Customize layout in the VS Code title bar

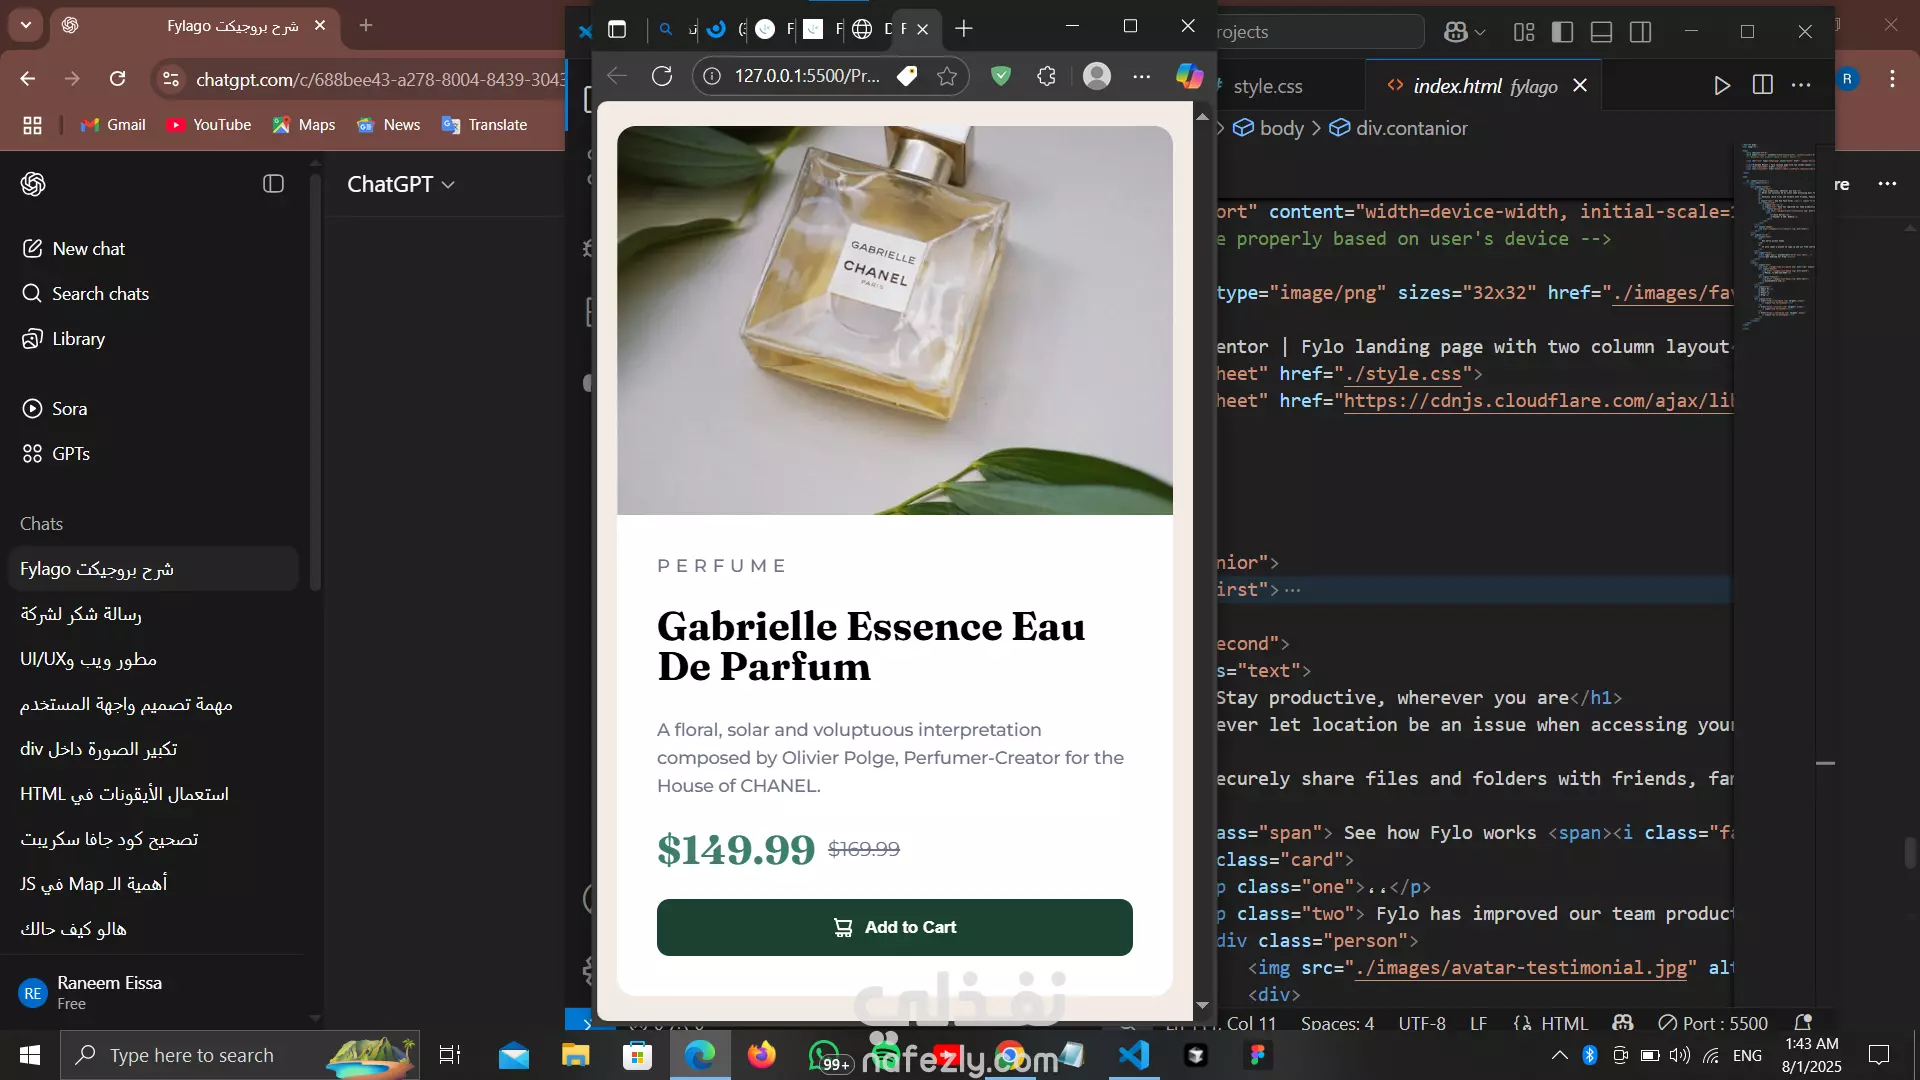click(x=1523, y=32)
